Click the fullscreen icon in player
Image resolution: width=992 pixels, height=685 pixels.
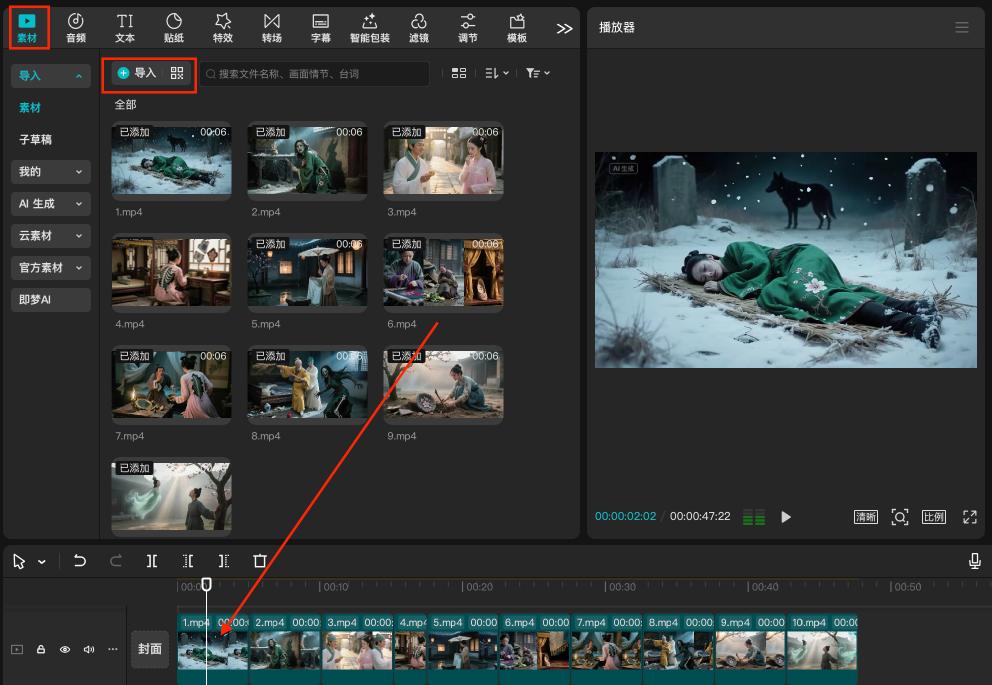969,517
